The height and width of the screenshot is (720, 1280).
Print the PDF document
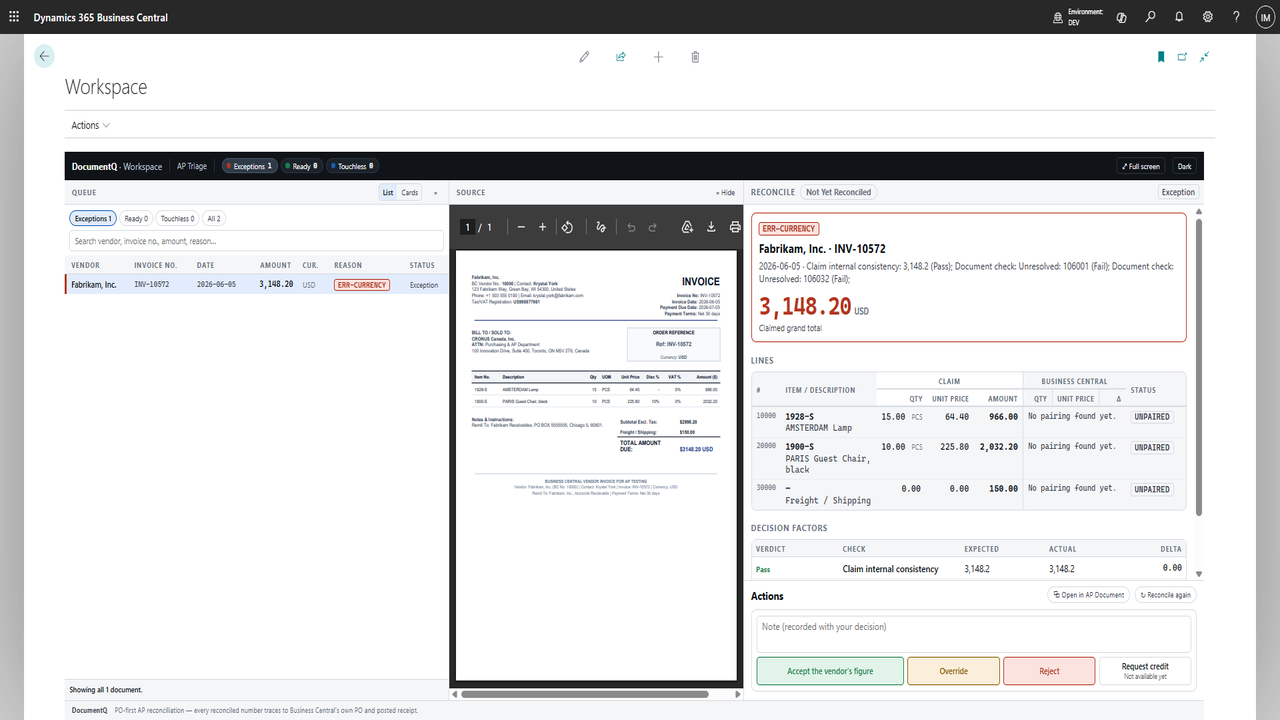point(735,227)
